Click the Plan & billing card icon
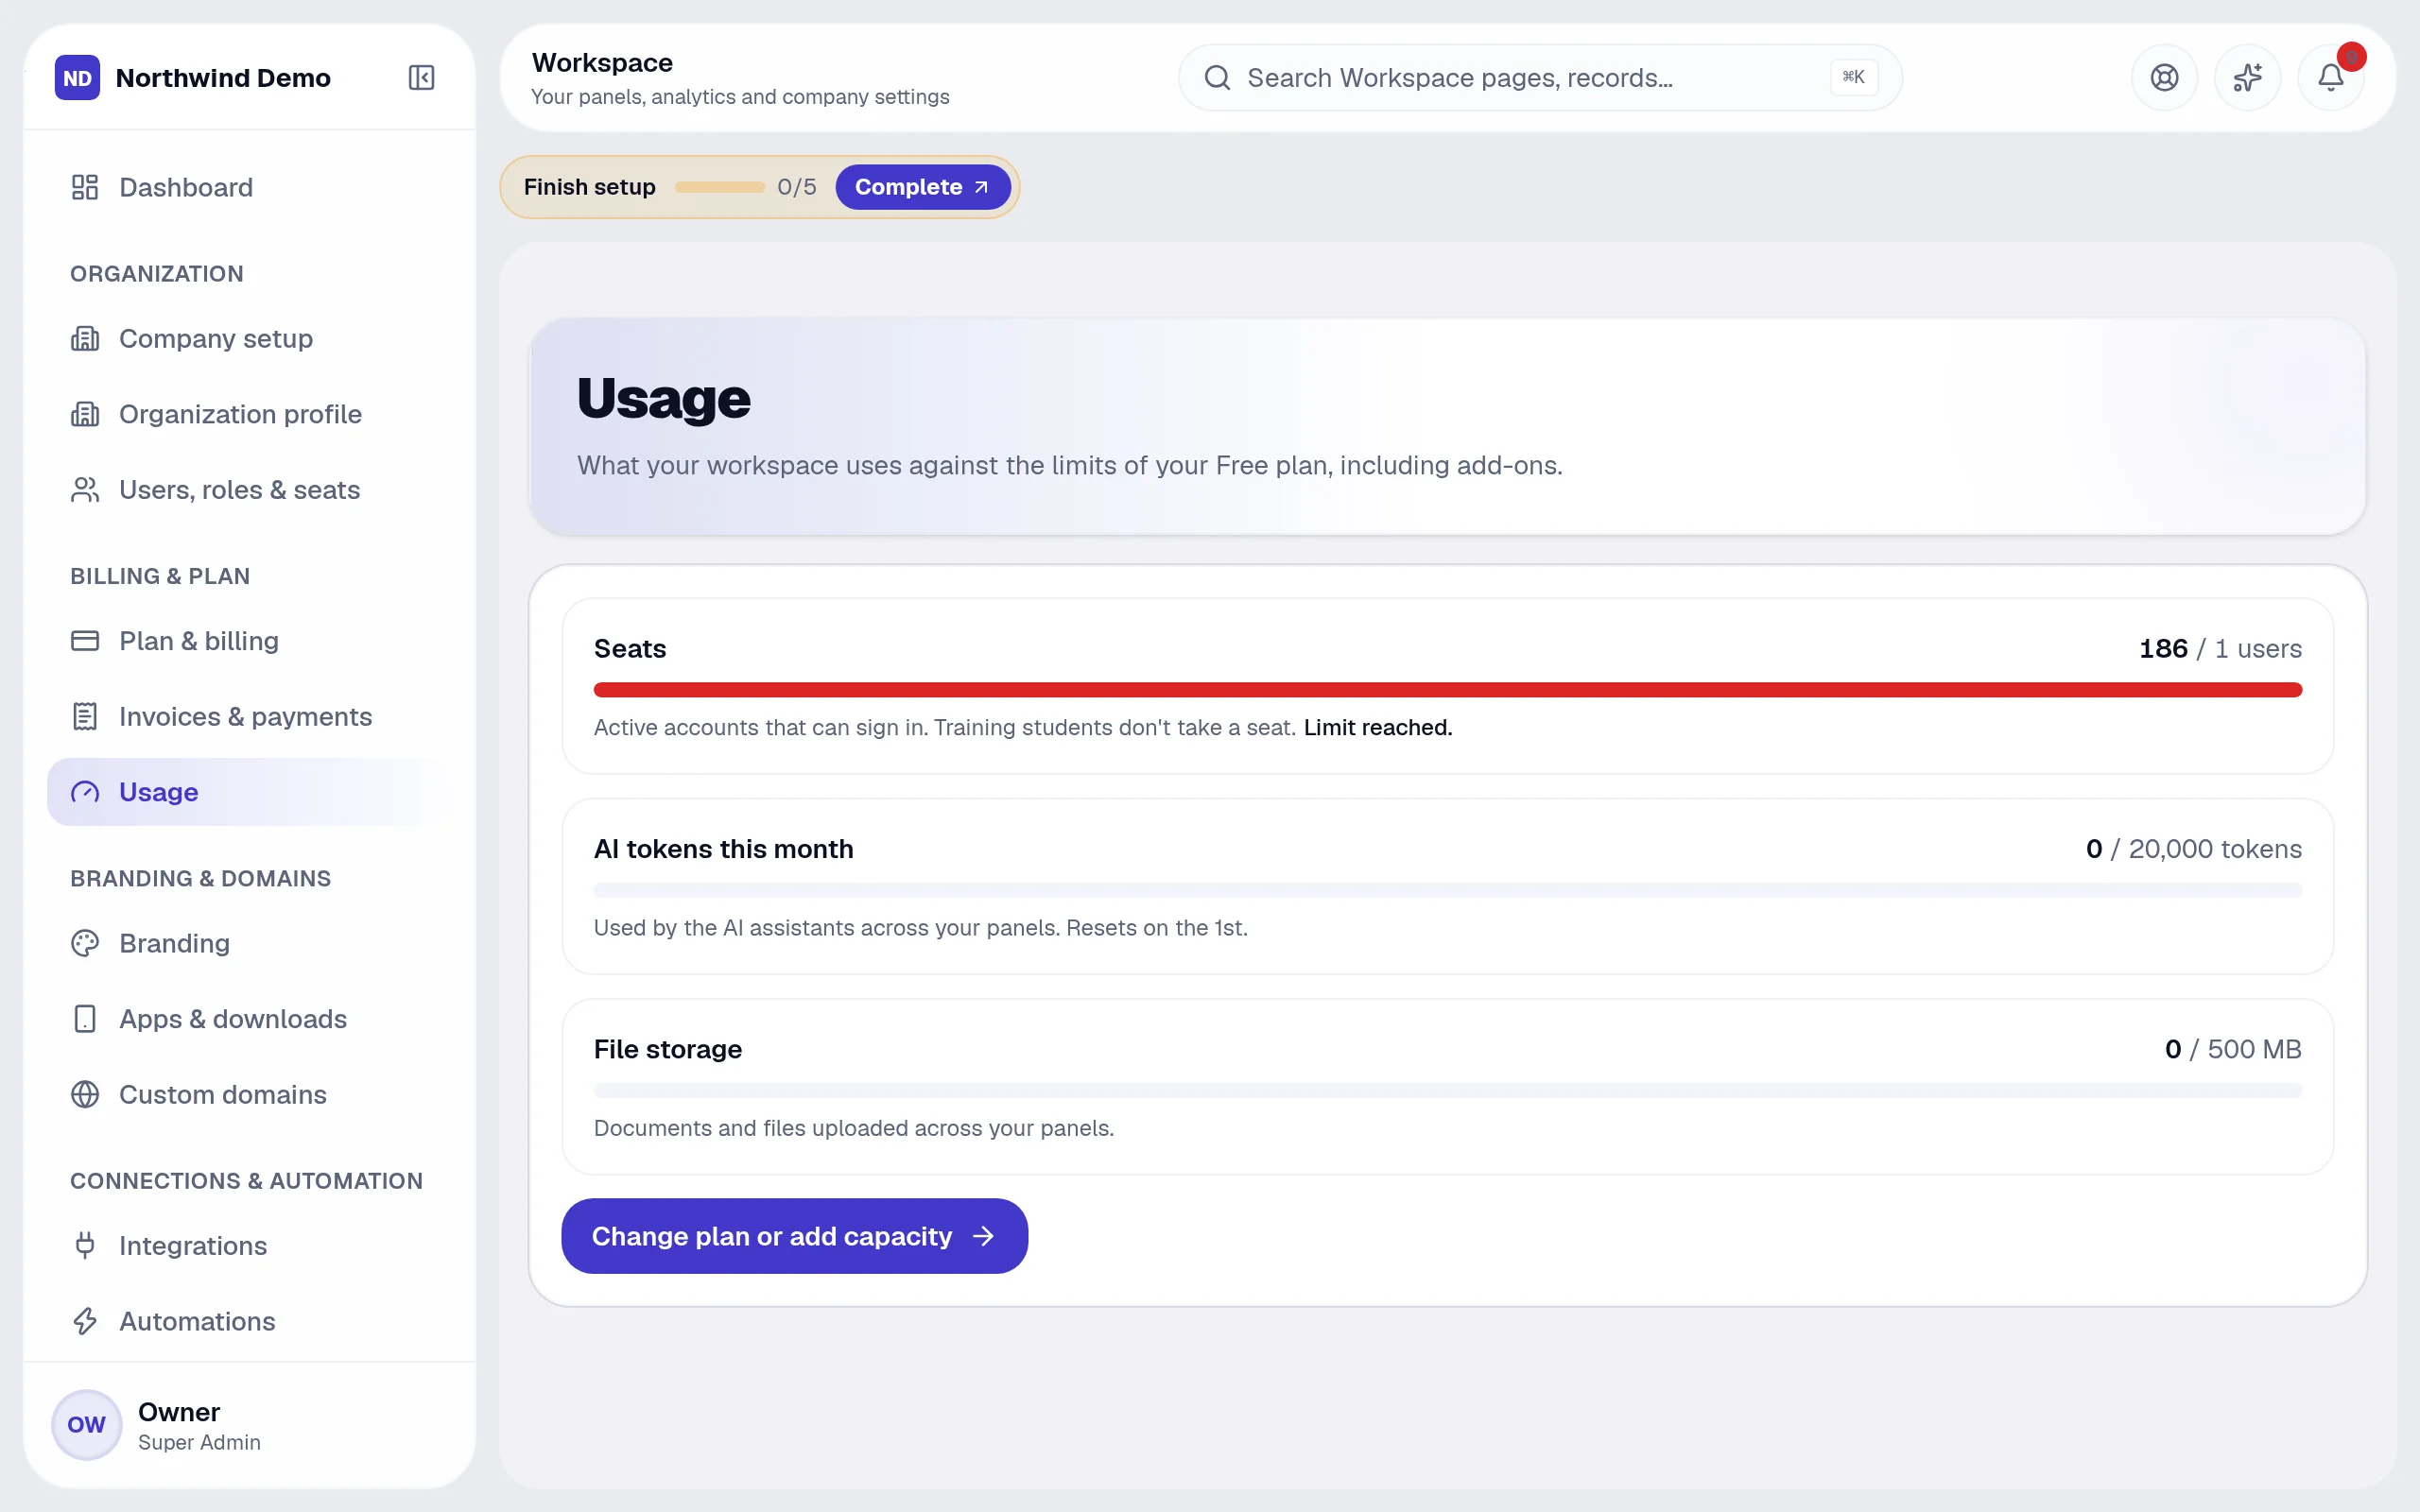The width and height of the screenshot is (2420, 1512). pyautogui.click(x=85, y=641)
